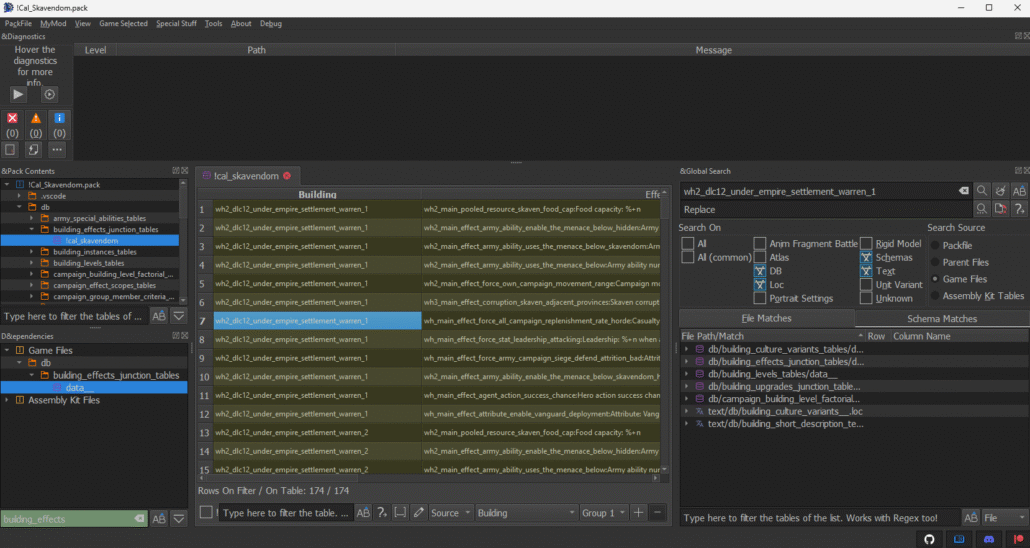1030x548 pixels.
Task: Select the Packfile search source
Action: [935, 245]
